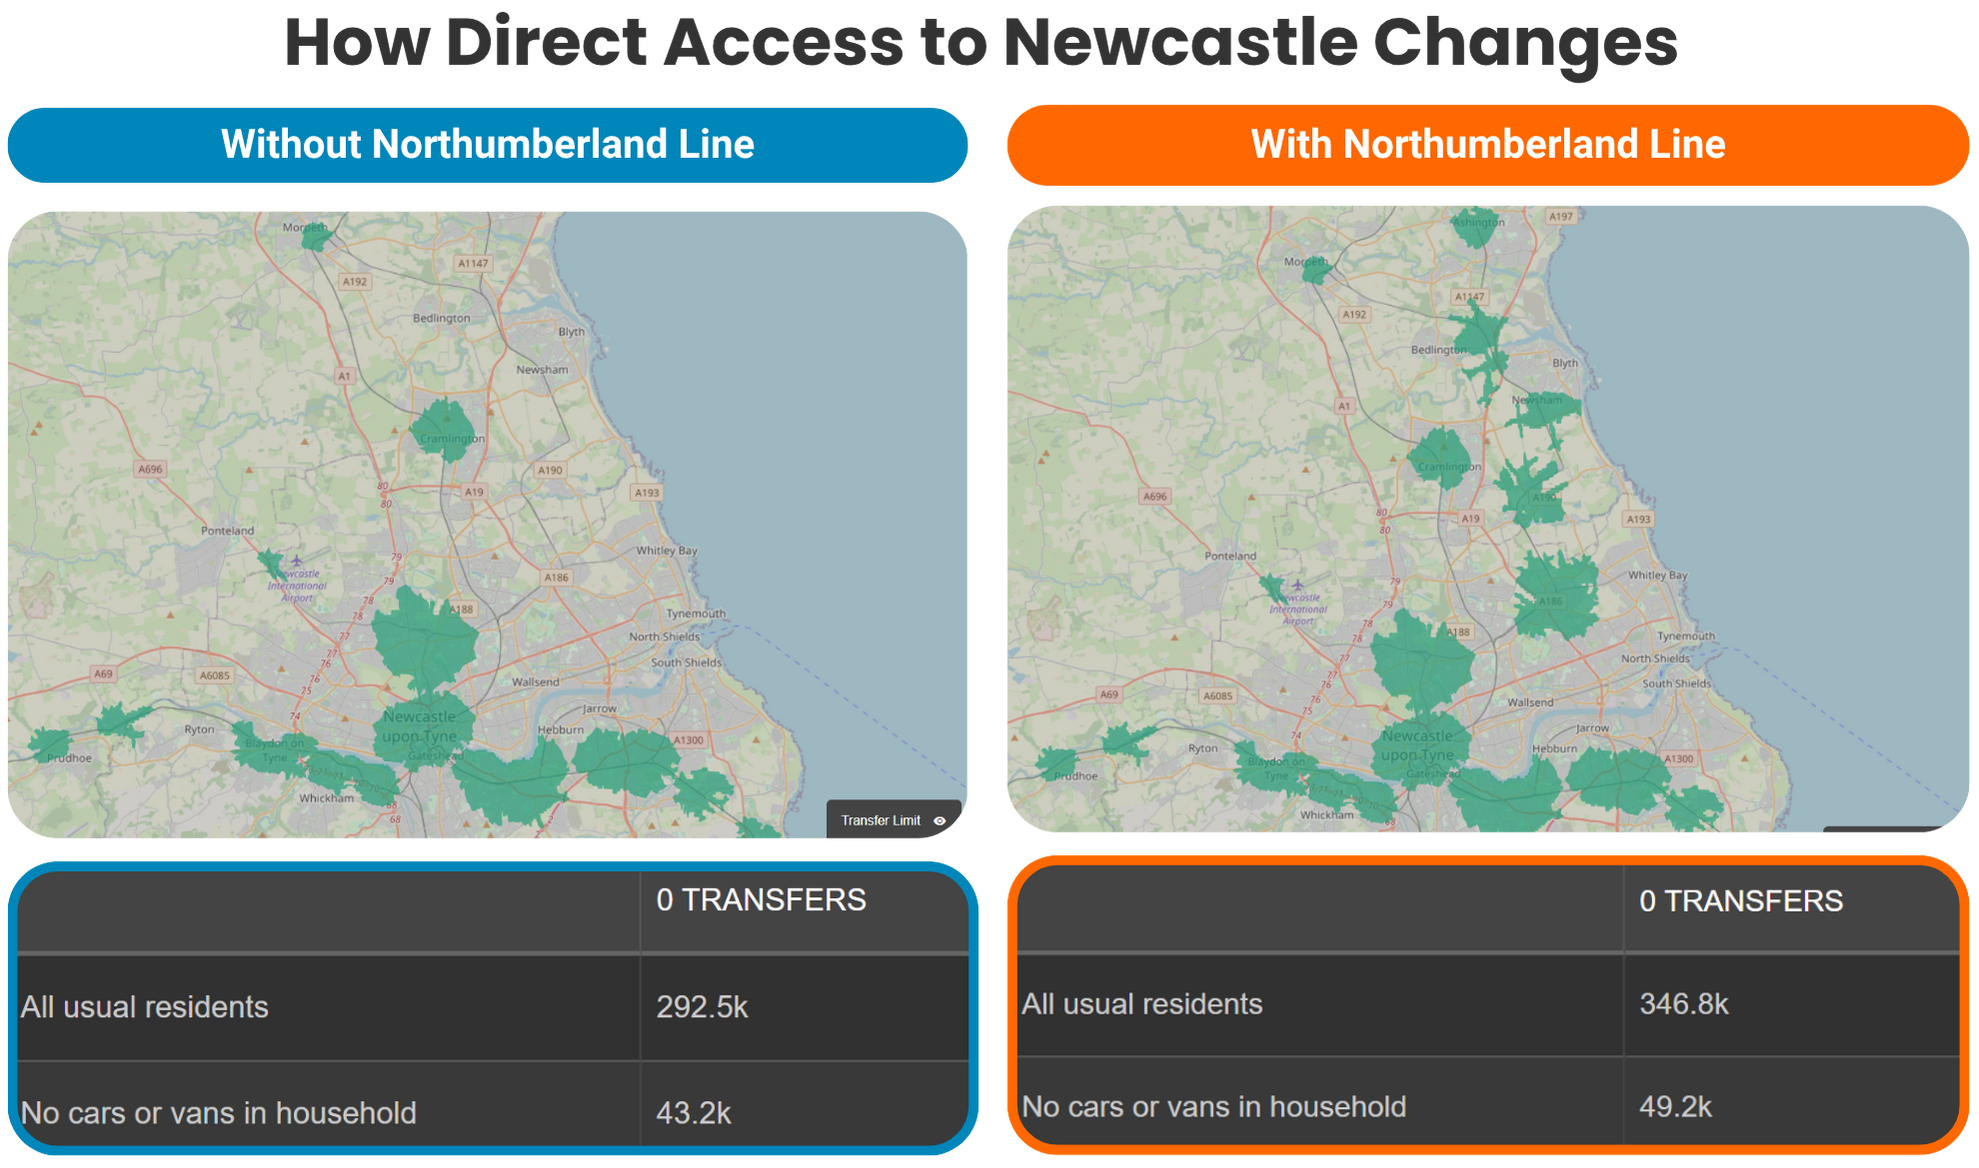
Task: Click the title 'How Direct Access to Newcastle Changes'
Action: point(981,43)
